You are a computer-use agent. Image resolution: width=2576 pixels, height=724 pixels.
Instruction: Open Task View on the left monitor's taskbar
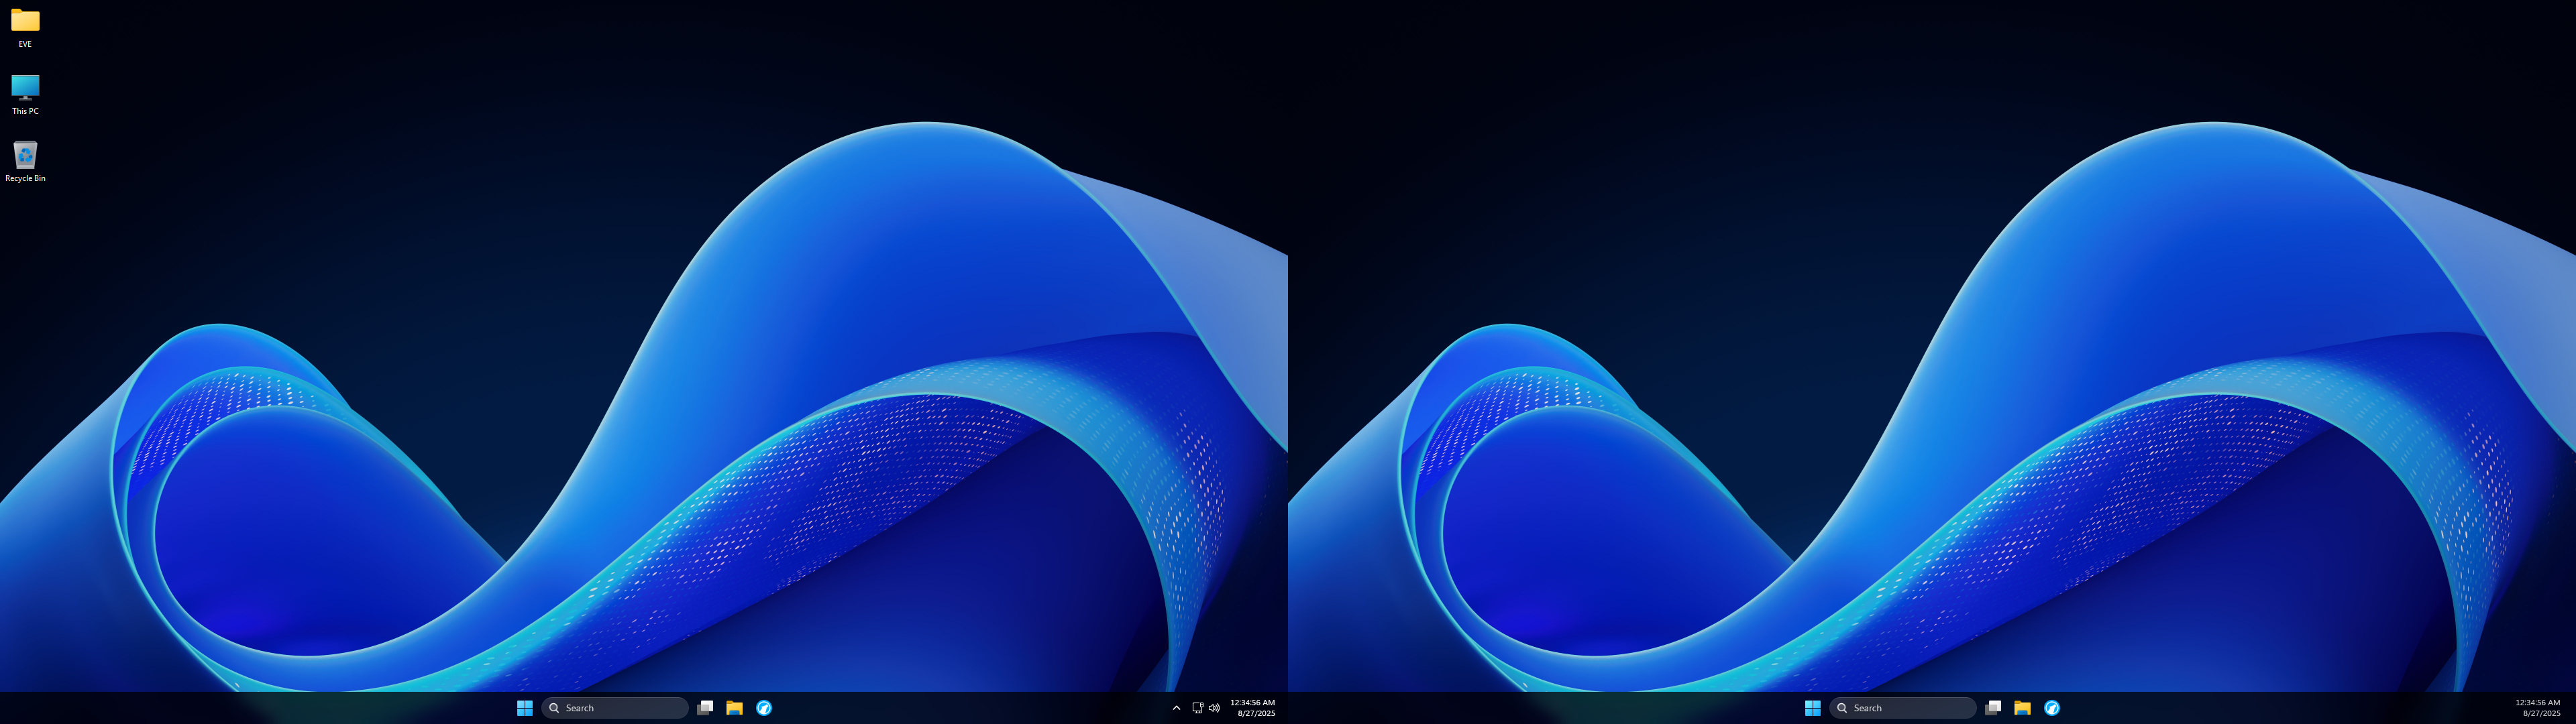click(705, 708)
